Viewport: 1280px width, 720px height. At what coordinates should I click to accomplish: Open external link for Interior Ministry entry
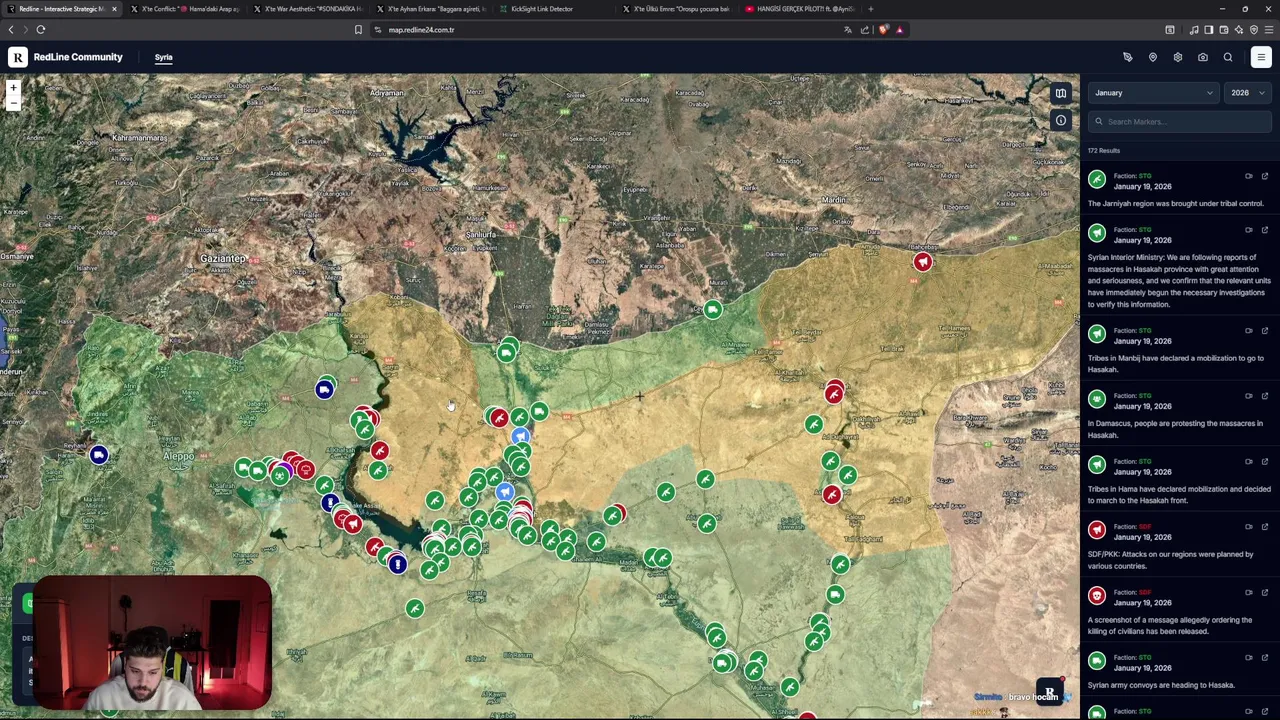pyautogui.click(x=1265, y=230)
